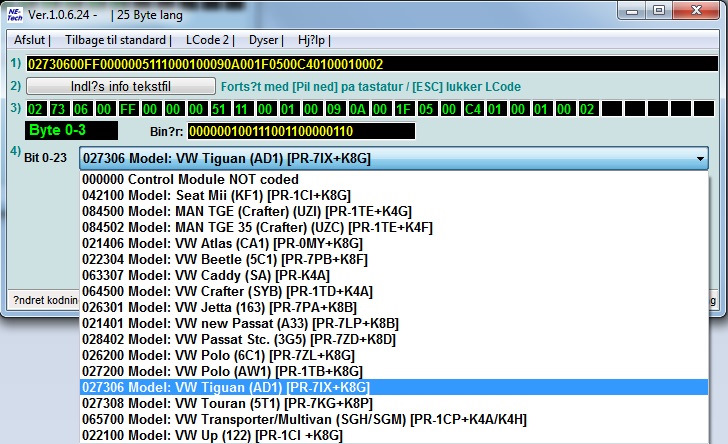Select byte cell showing 06
The height and width of the screenshot is (444, 728).
81,109
